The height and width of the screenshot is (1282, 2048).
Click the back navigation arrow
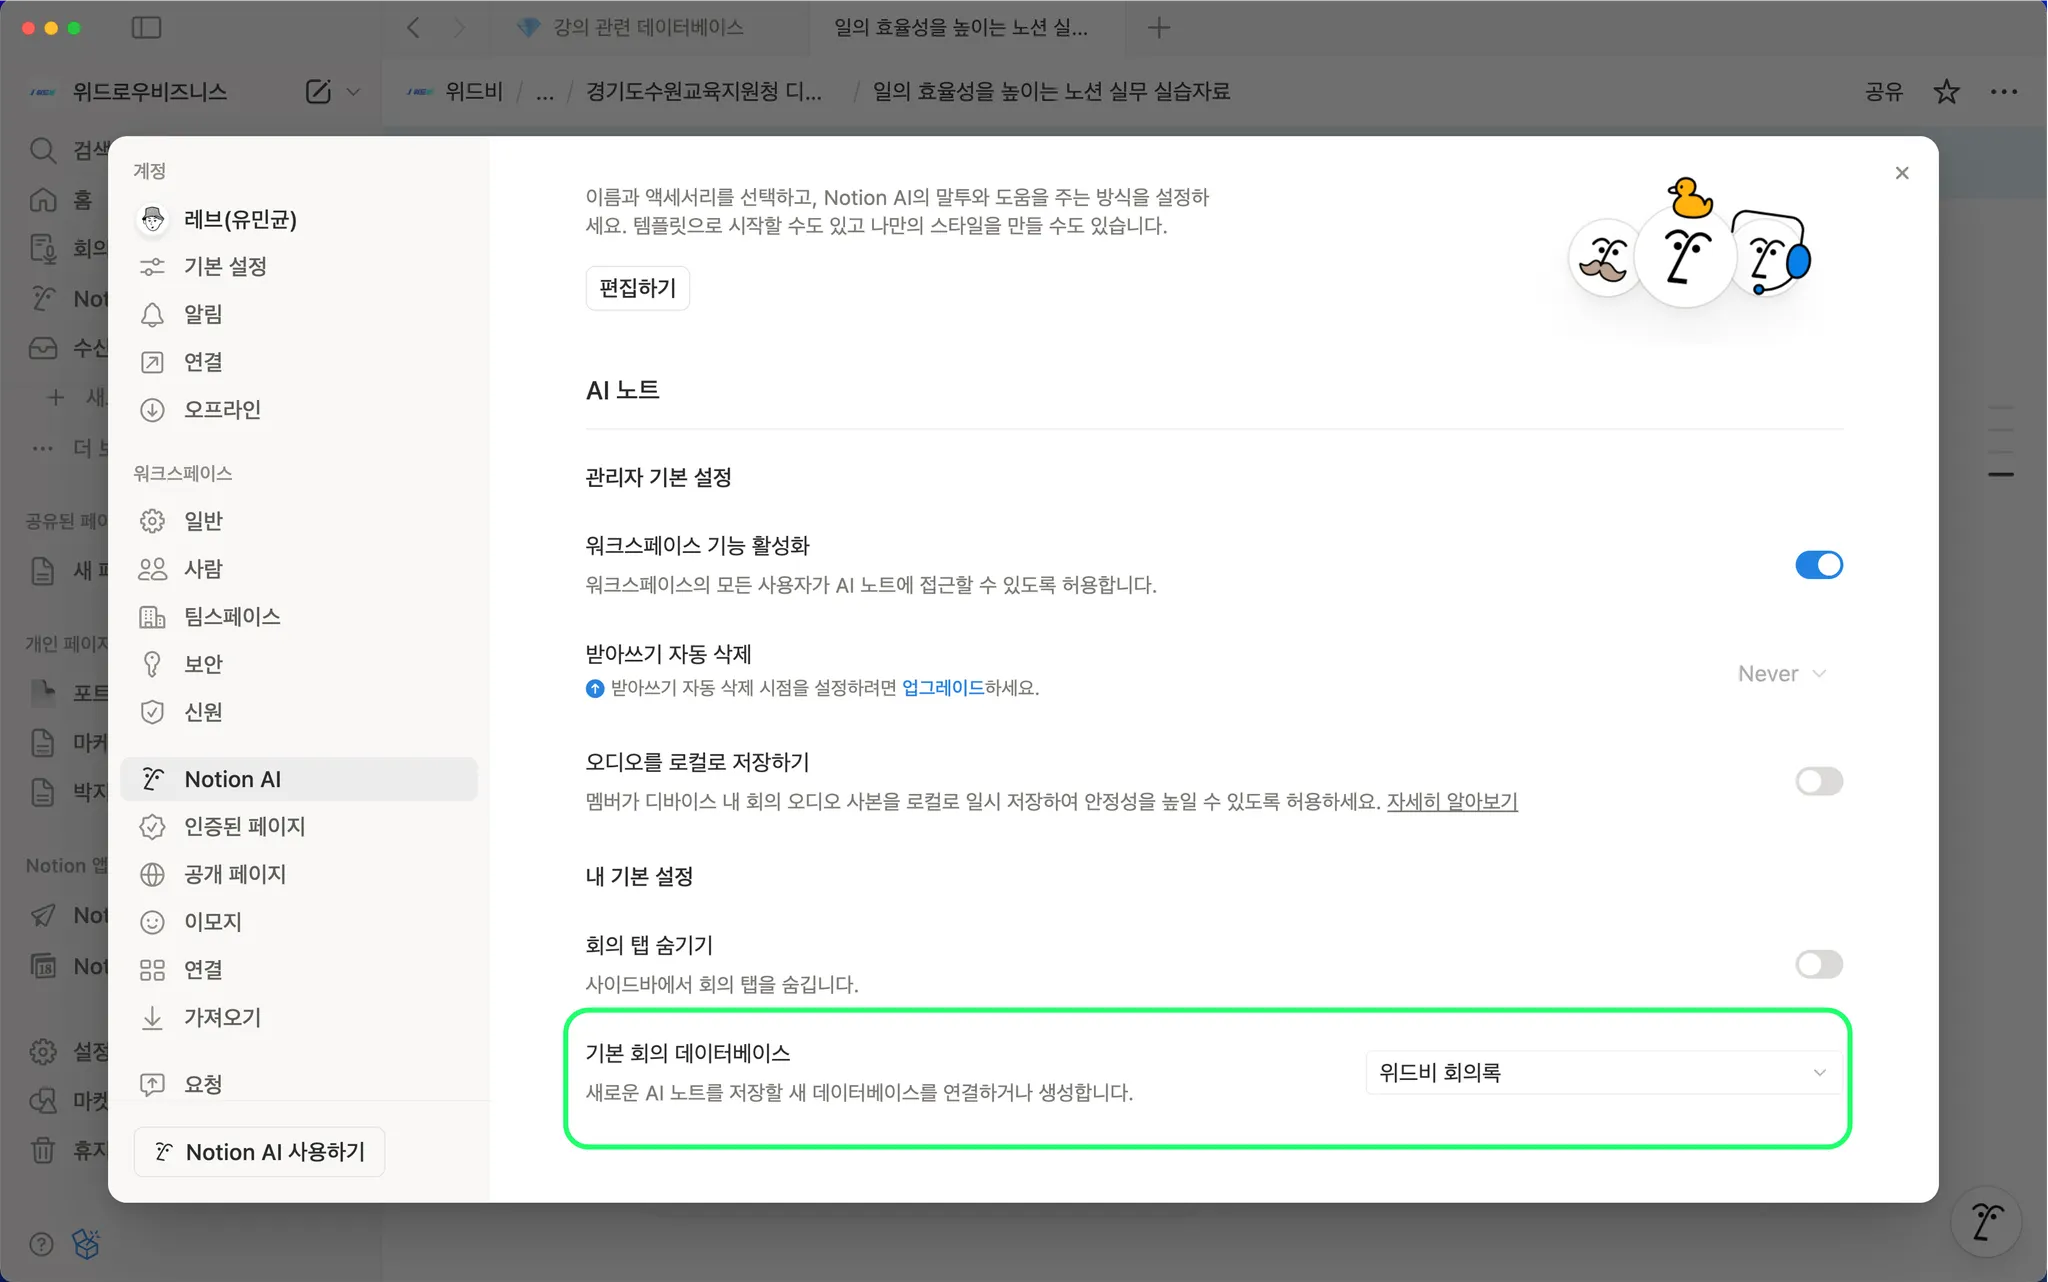[x=413, y=28]
